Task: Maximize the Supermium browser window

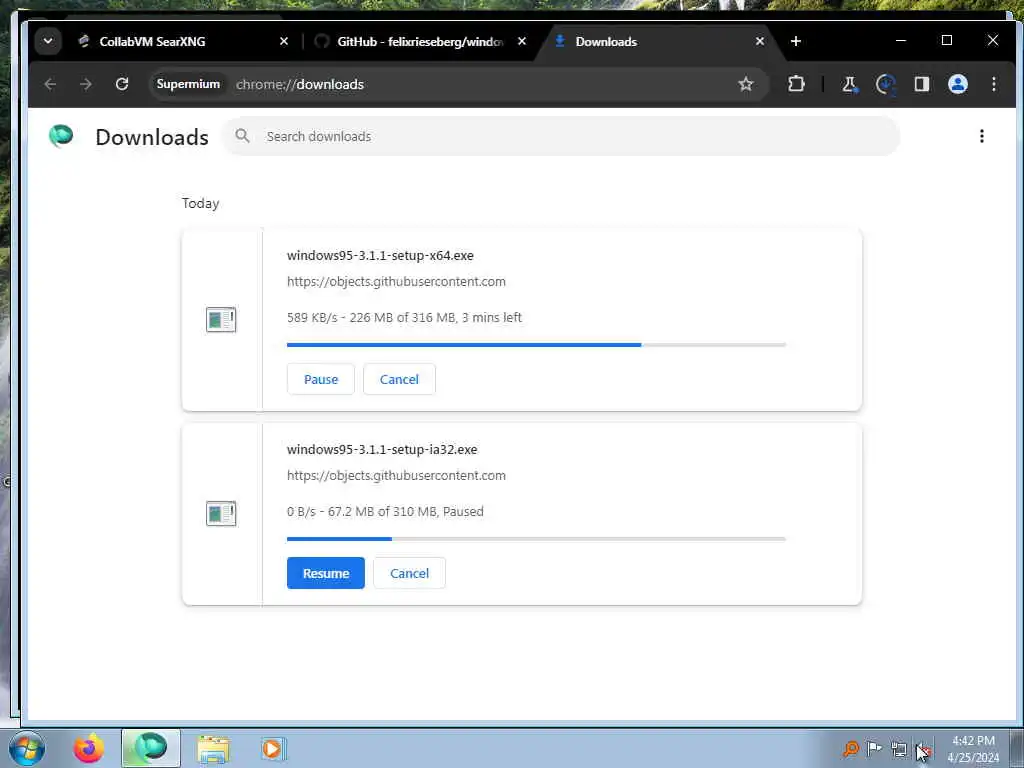Action: click(947, 40)
